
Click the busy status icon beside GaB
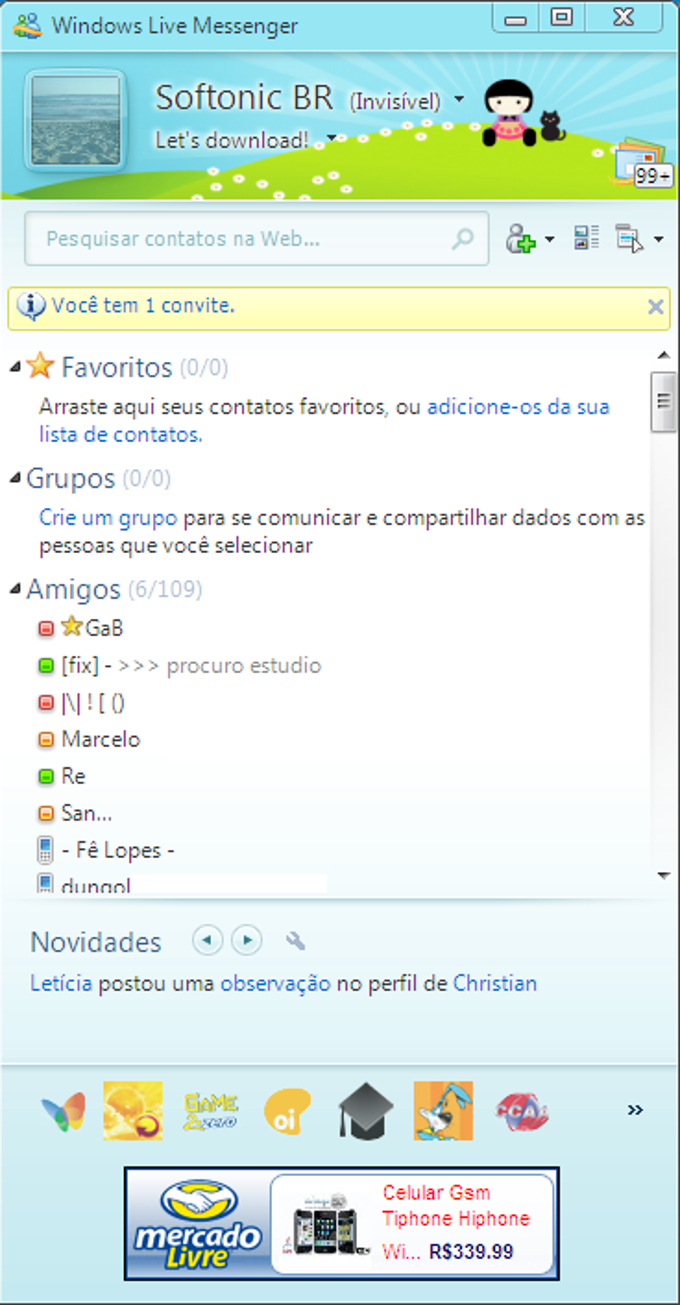click(45, 629)
